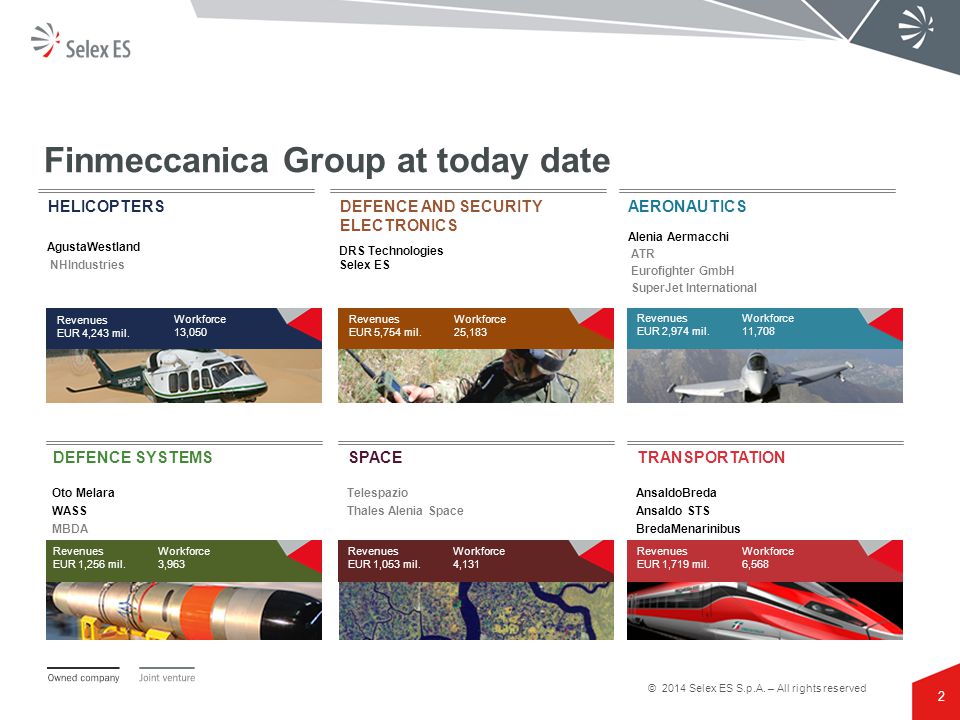Click Helicopters revenues 'EUR 4,243 mil.'
The height and width of the screenshot is (720, 960).
93,333
